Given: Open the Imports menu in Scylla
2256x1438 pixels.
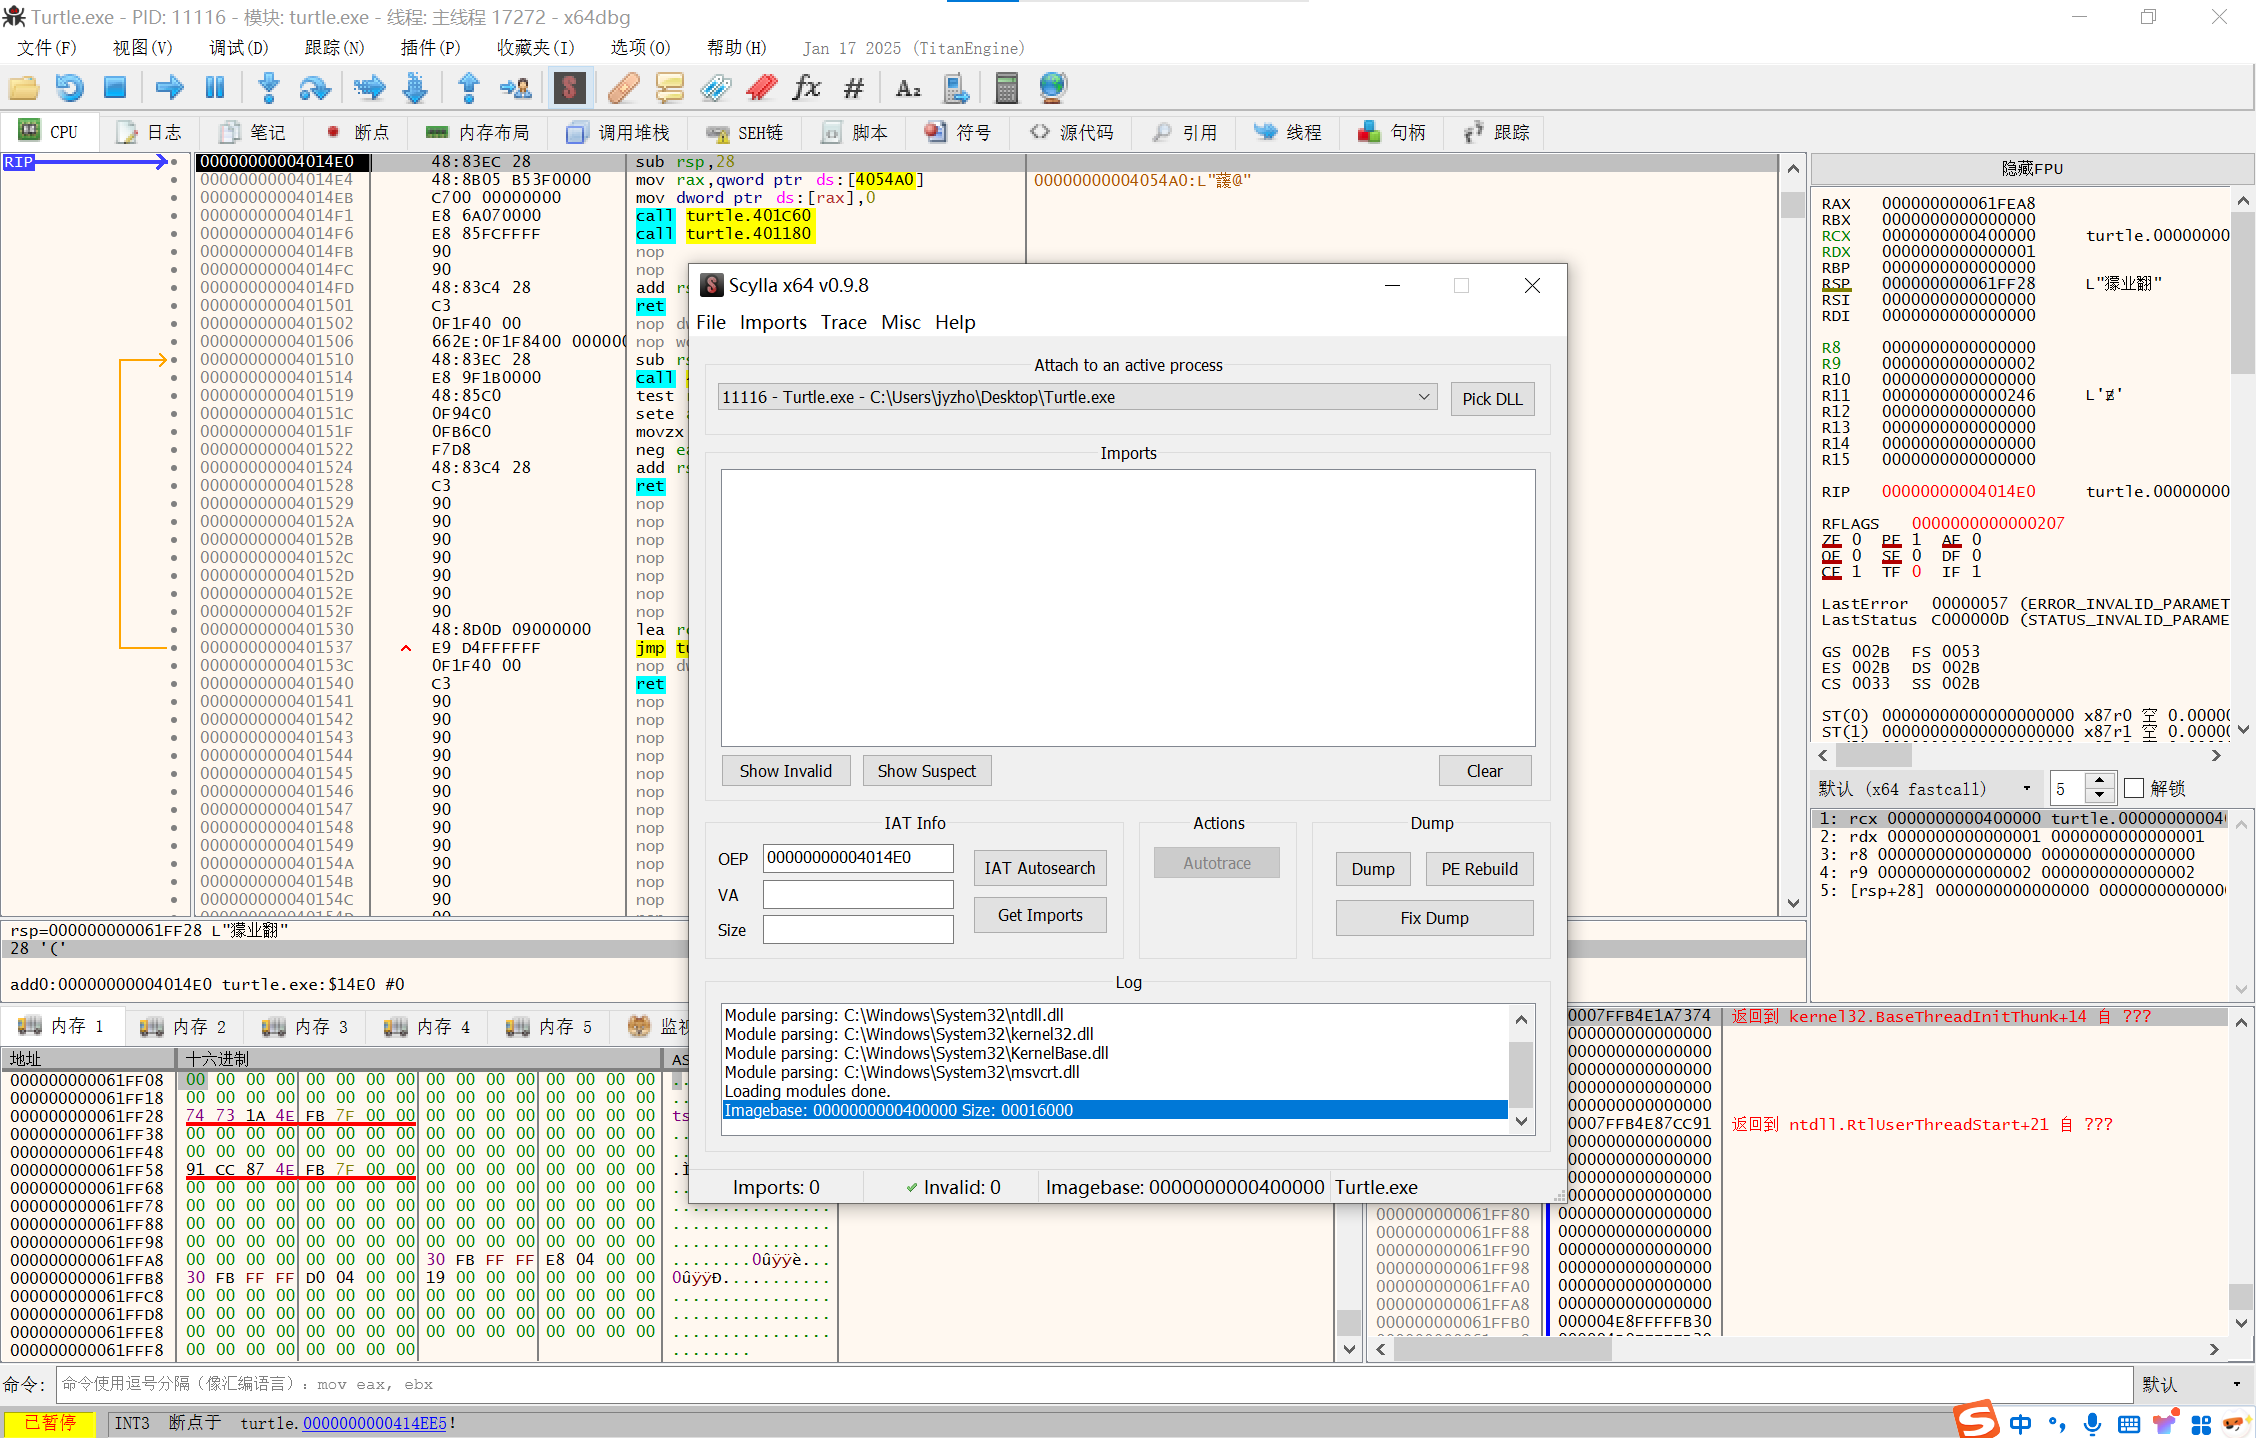Looking at the screenshot, I should point(773,322).
